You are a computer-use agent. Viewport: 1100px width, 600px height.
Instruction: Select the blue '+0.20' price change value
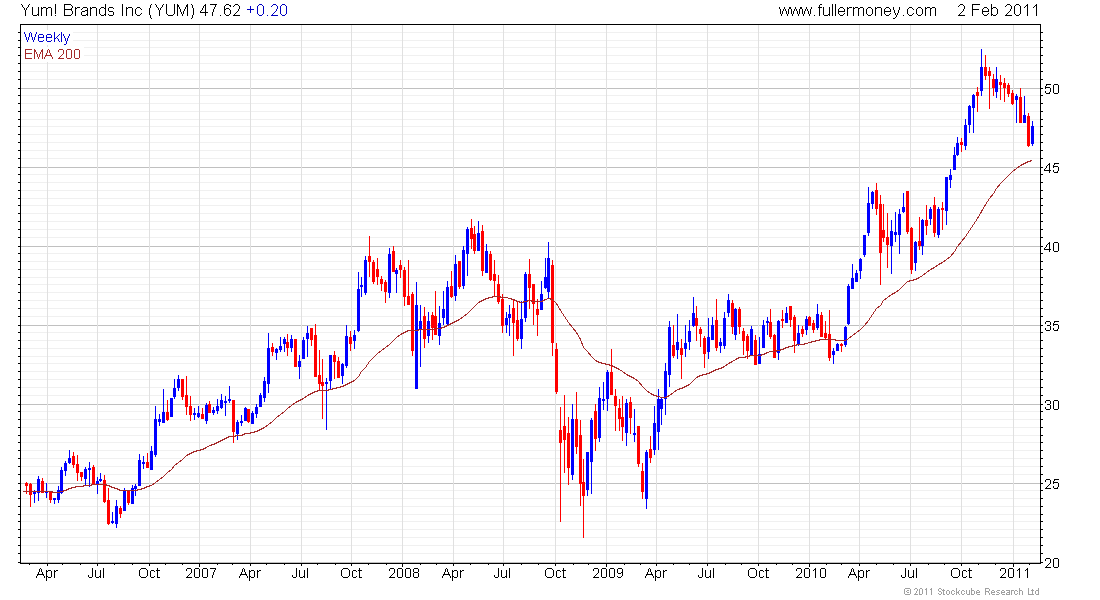click(267, 11)
